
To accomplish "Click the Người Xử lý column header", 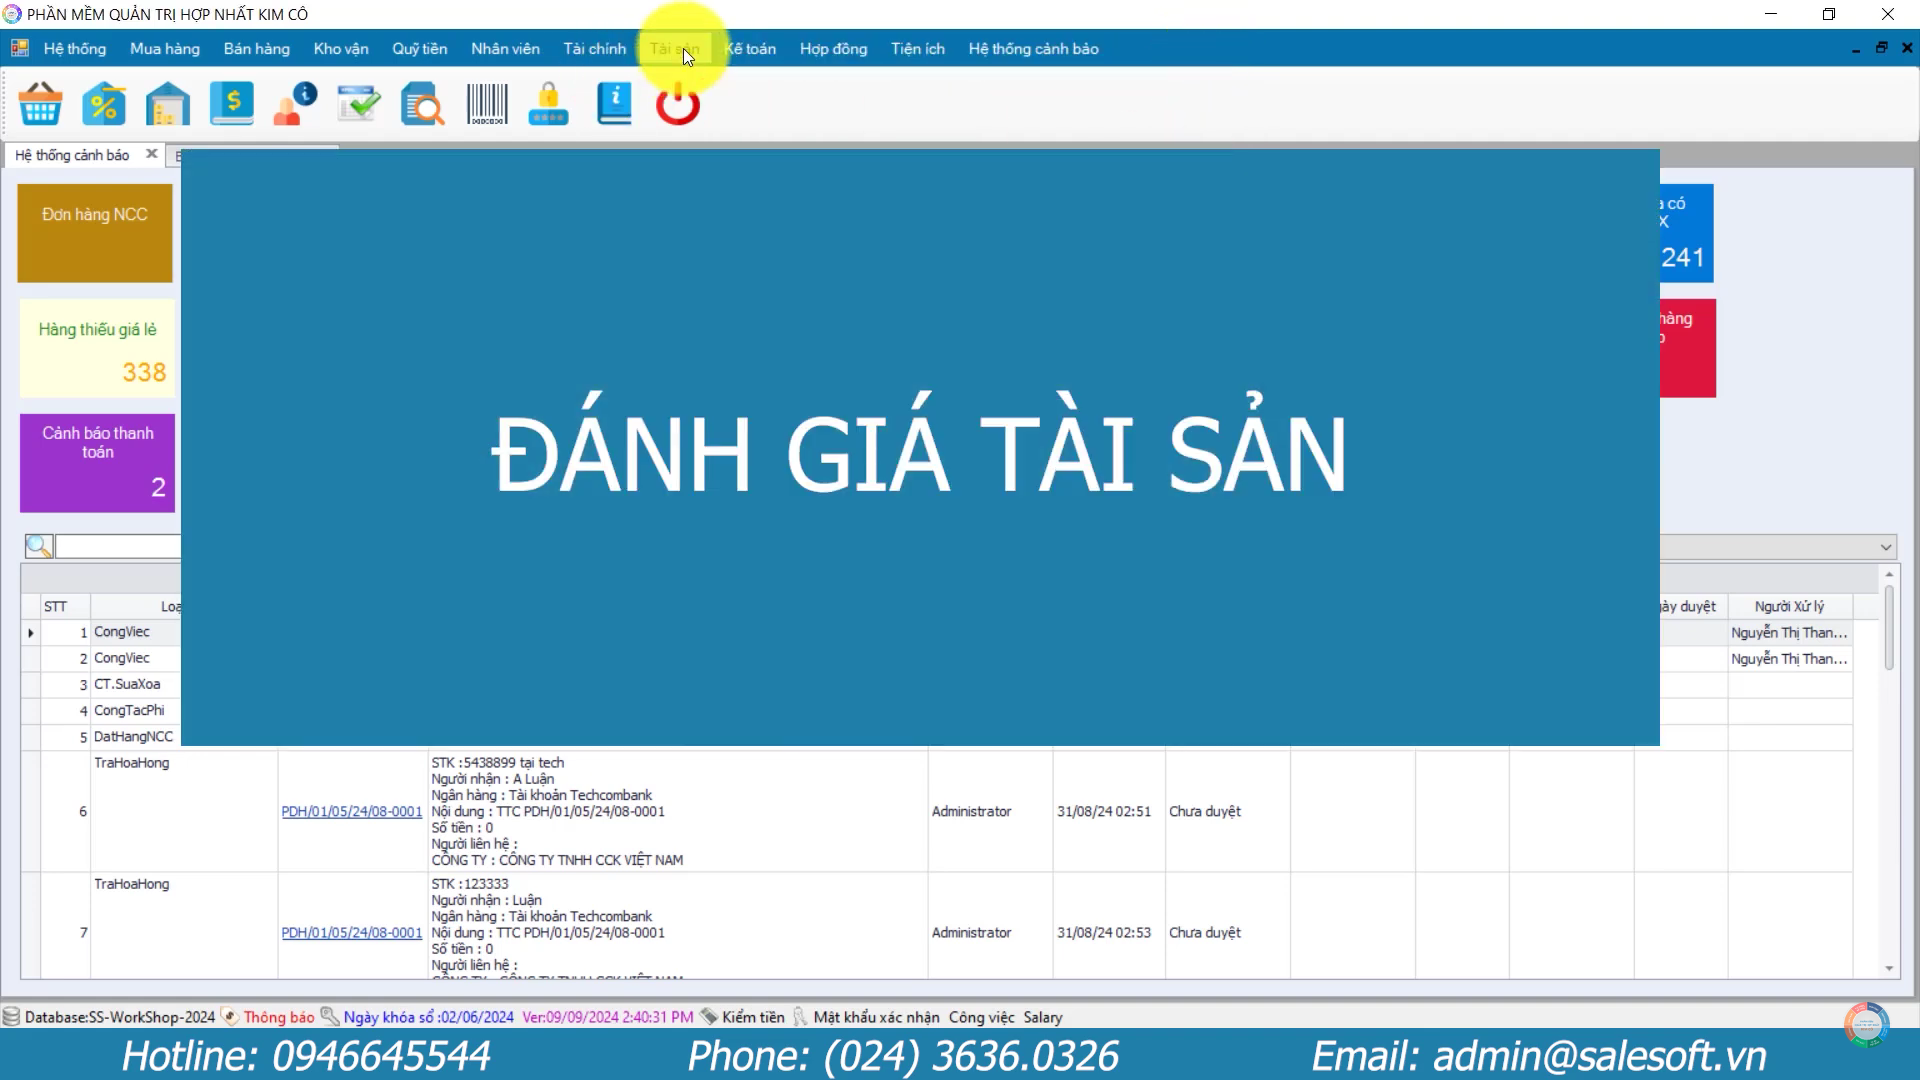I will tap(1789, 606).
